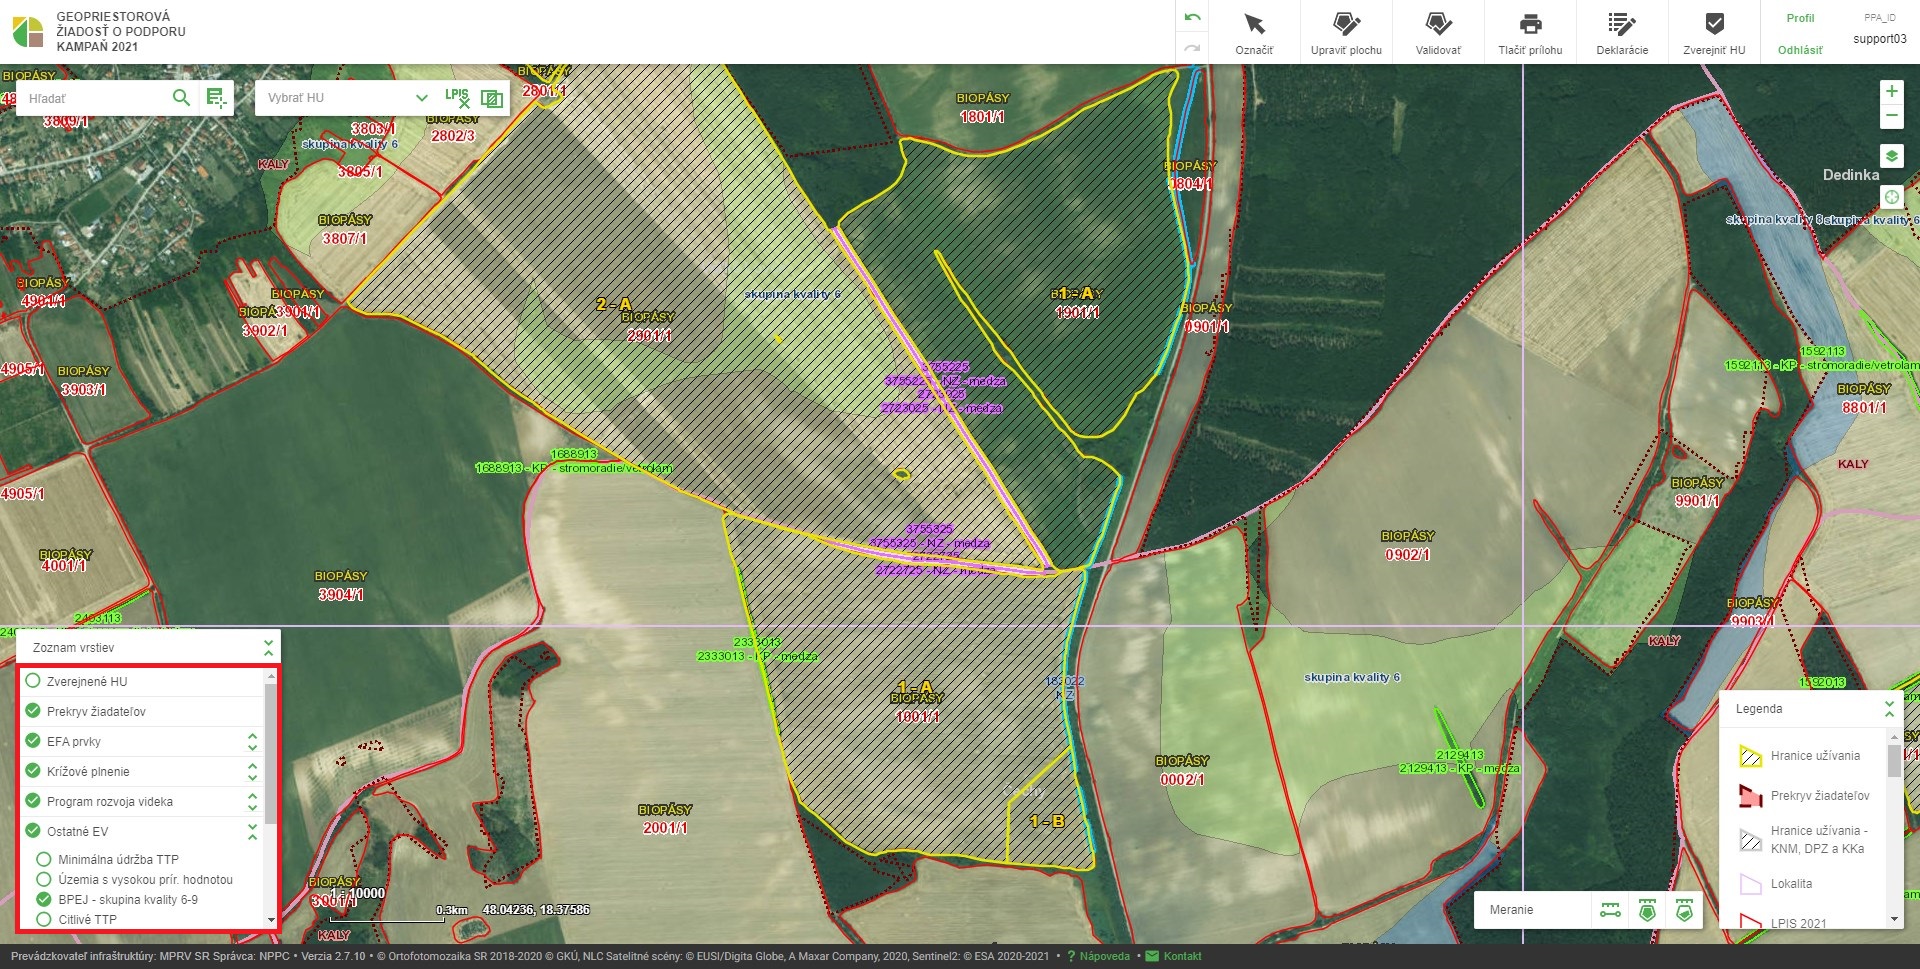Click the advanced search list icon
The image size is (1920, 969).
tap(216, 98)
